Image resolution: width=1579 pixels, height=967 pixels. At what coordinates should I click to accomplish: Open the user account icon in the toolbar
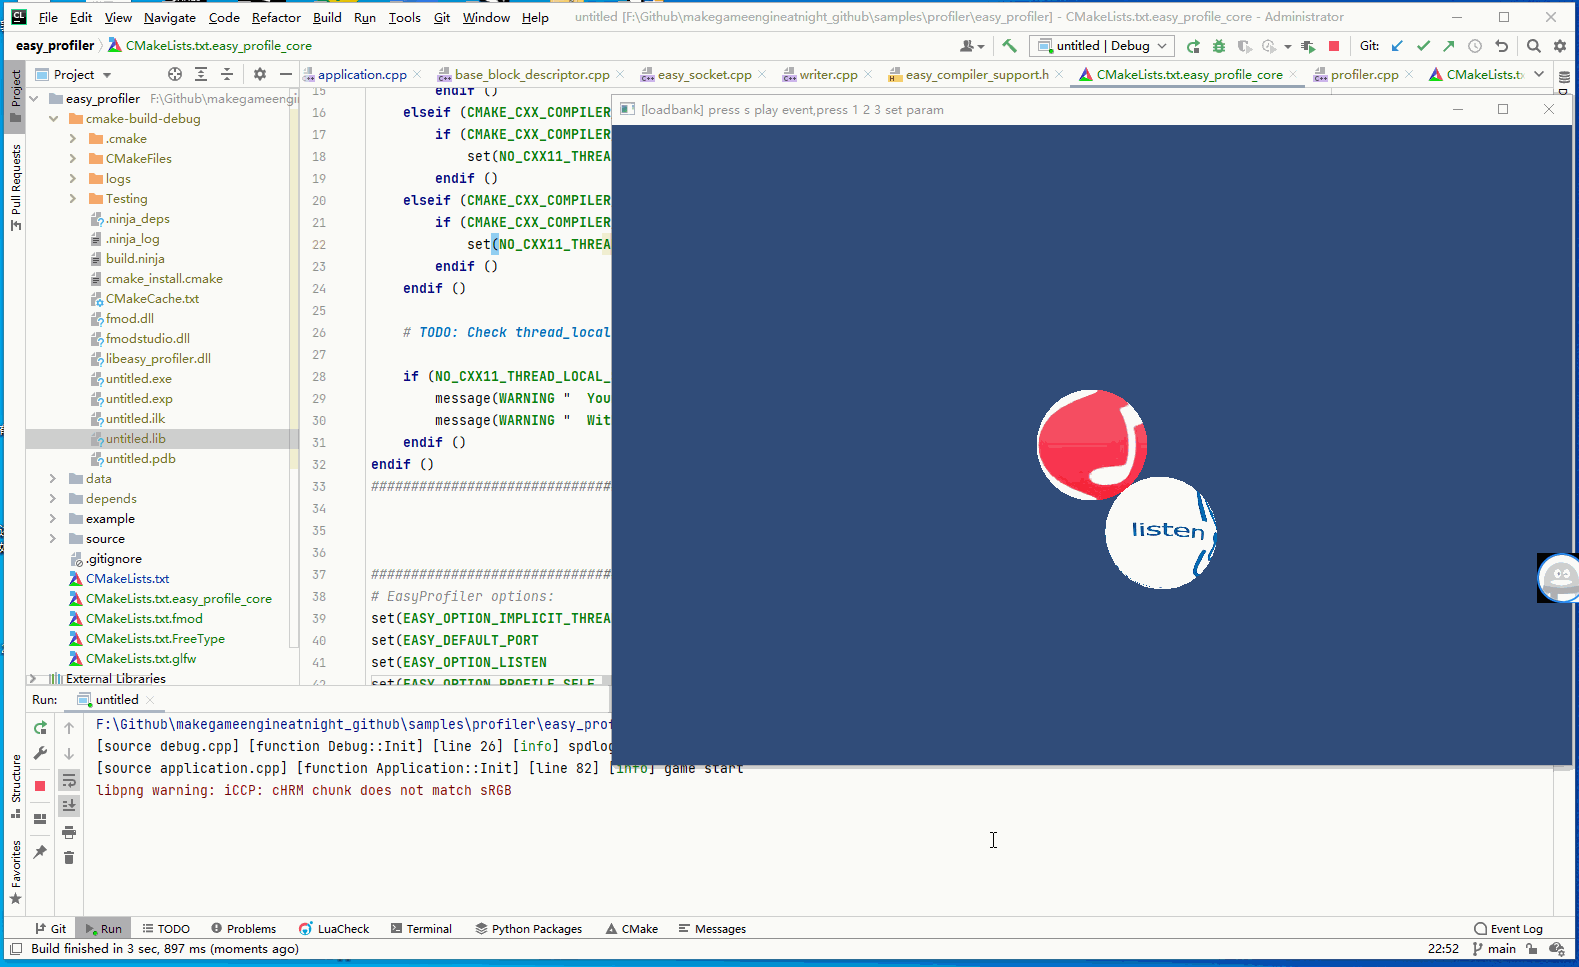click(x=971, y=46)
